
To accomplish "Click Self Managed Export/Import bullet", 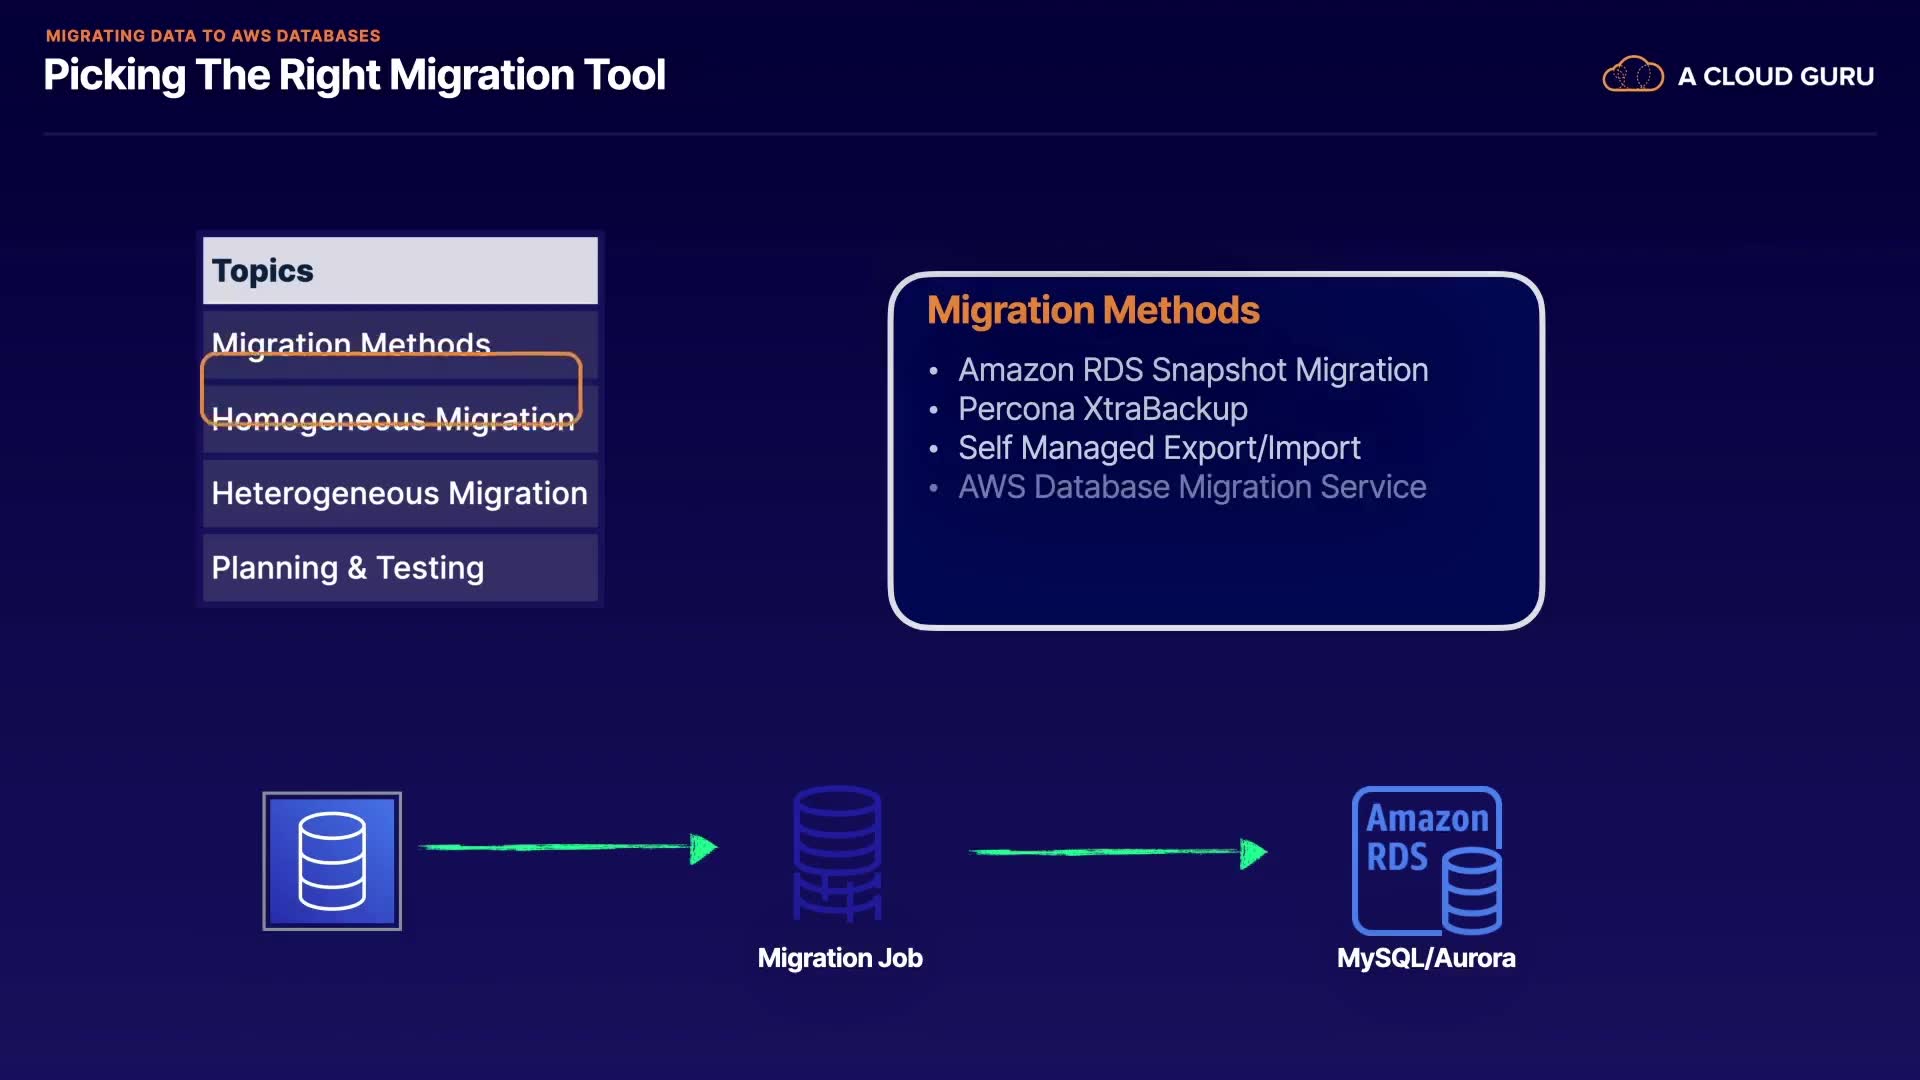I will [x=1158, y=448].
